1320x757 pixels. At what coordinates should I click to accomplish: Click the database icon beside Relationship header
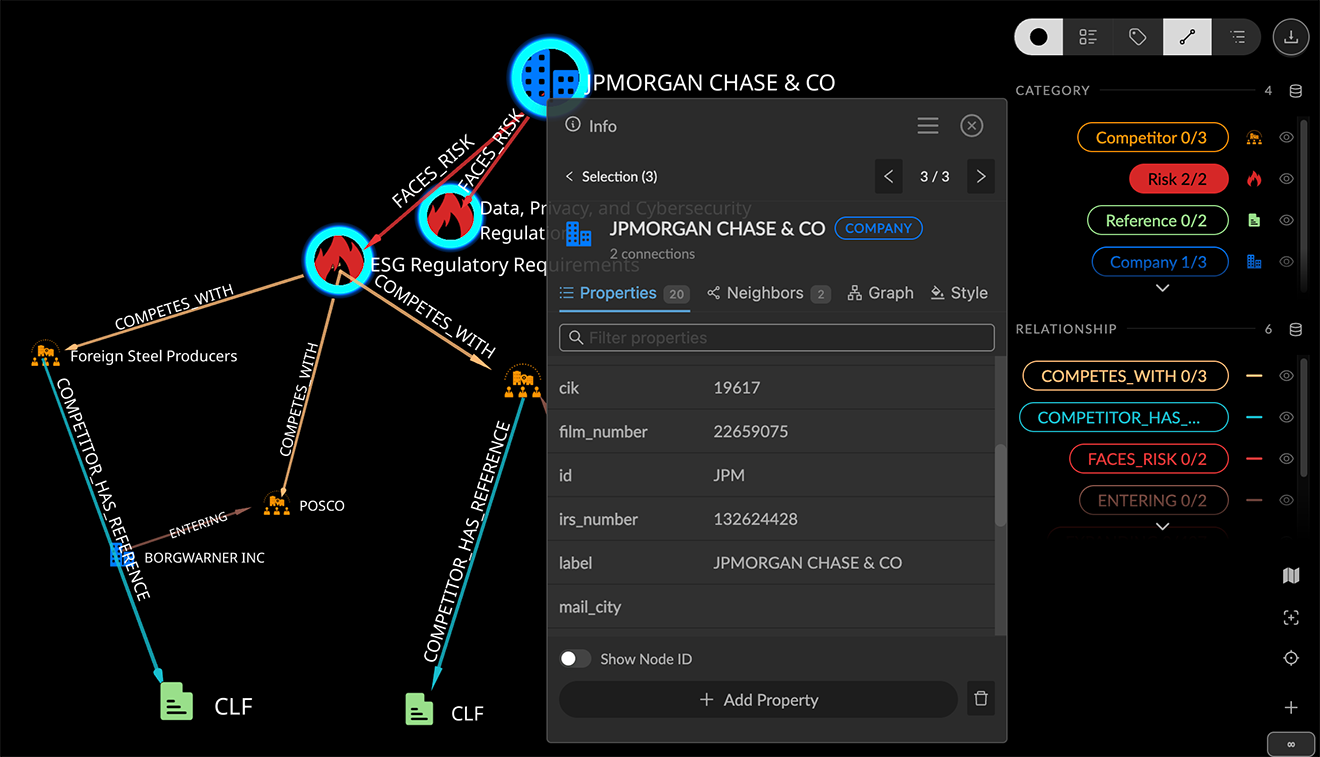[x=1296, y=329]
